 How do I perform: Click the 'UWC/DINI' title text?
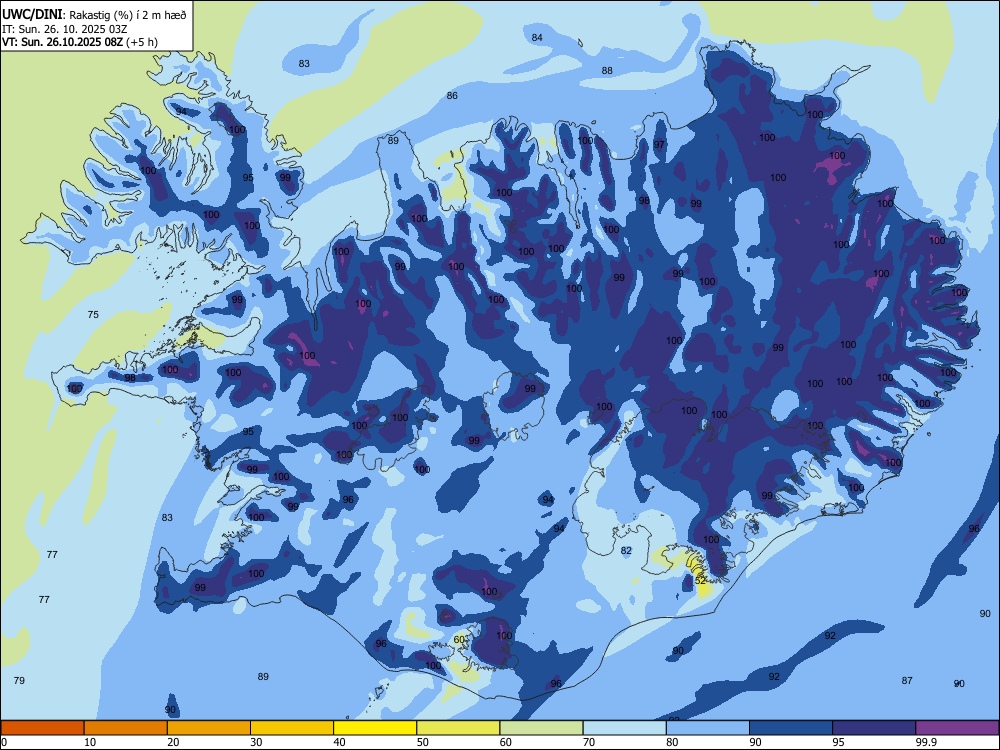click(x=31, y=14)
